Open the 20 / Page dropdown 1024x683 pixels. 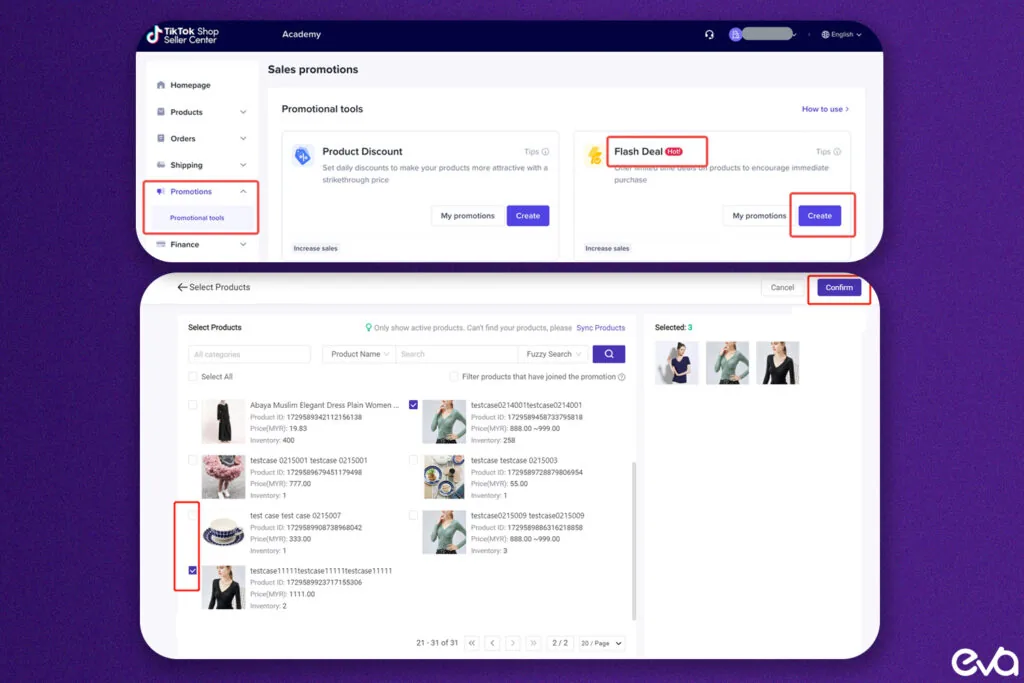(x=601, y=643)
